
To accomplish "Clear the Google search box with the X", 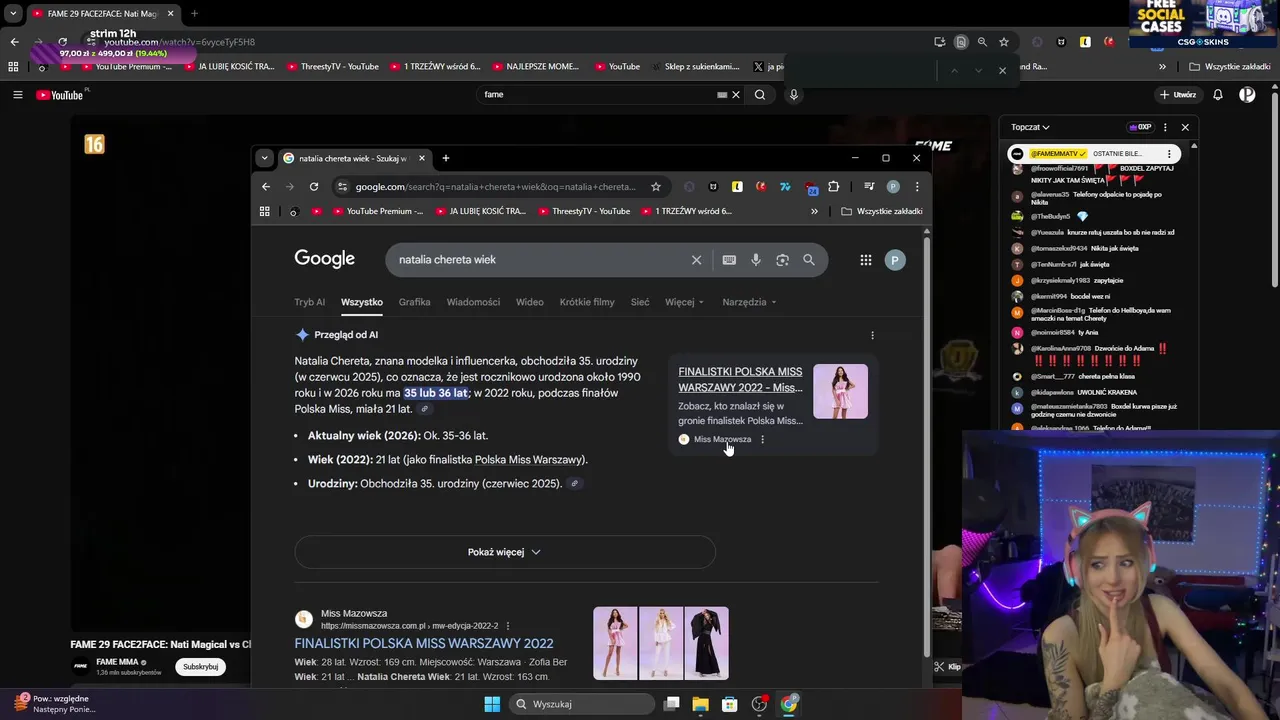I will [x=697, y=260].
